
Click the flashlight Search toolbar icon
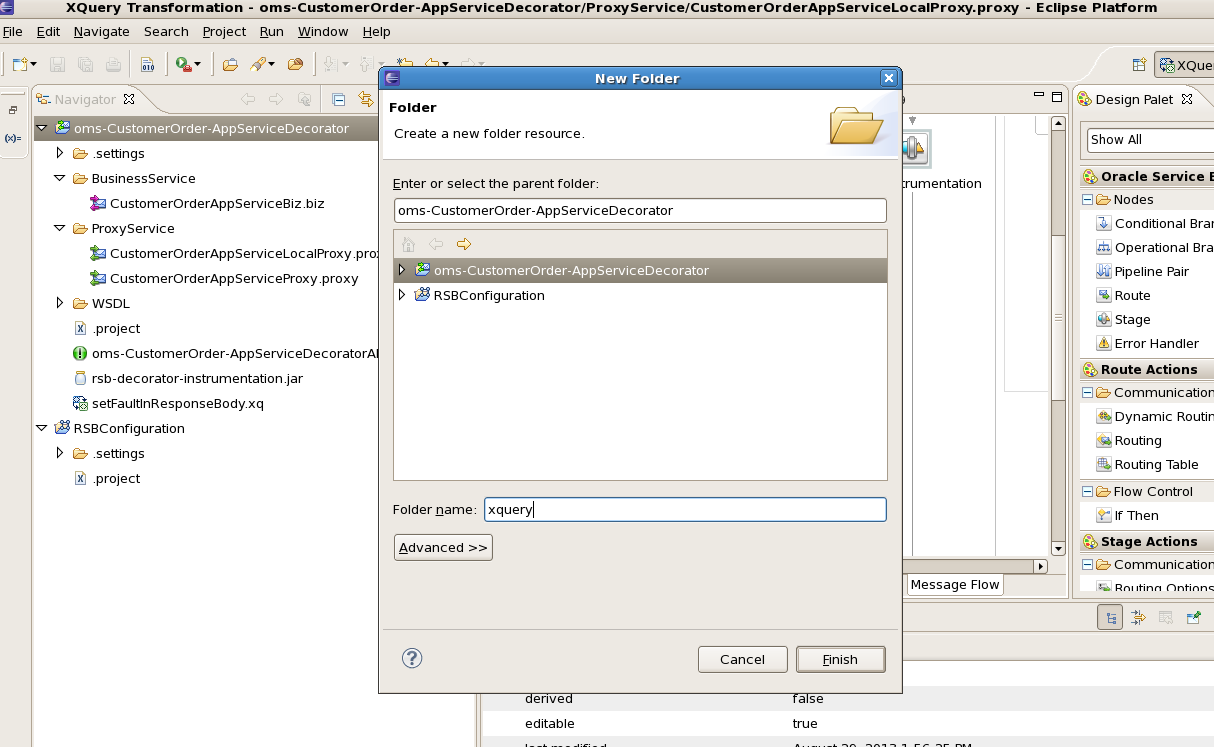pyautogui.click(x=259, y=65)
